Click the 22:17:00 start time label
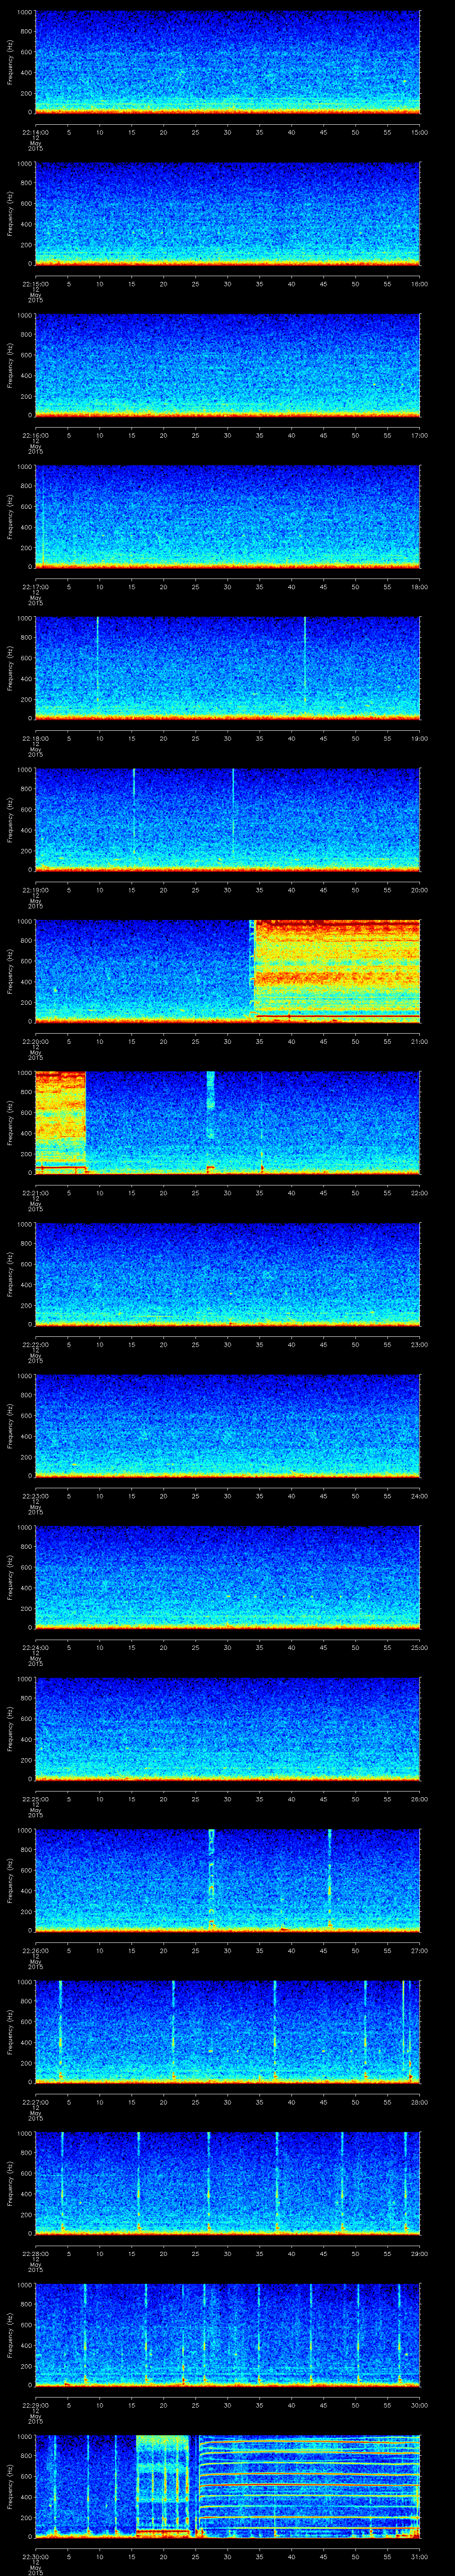 click(35, 586)
